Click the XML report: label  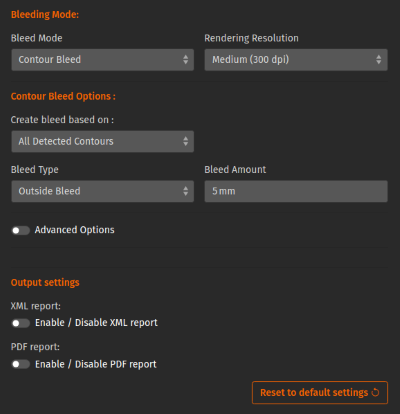(x=36, y=306)
